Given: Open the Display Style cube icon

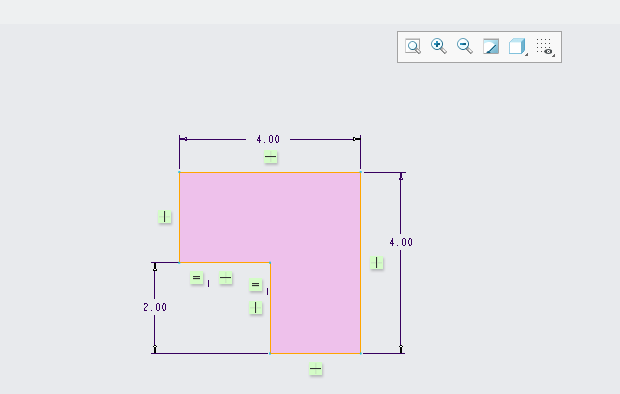Looking at the screenshot, I should (x=518, y=47).
